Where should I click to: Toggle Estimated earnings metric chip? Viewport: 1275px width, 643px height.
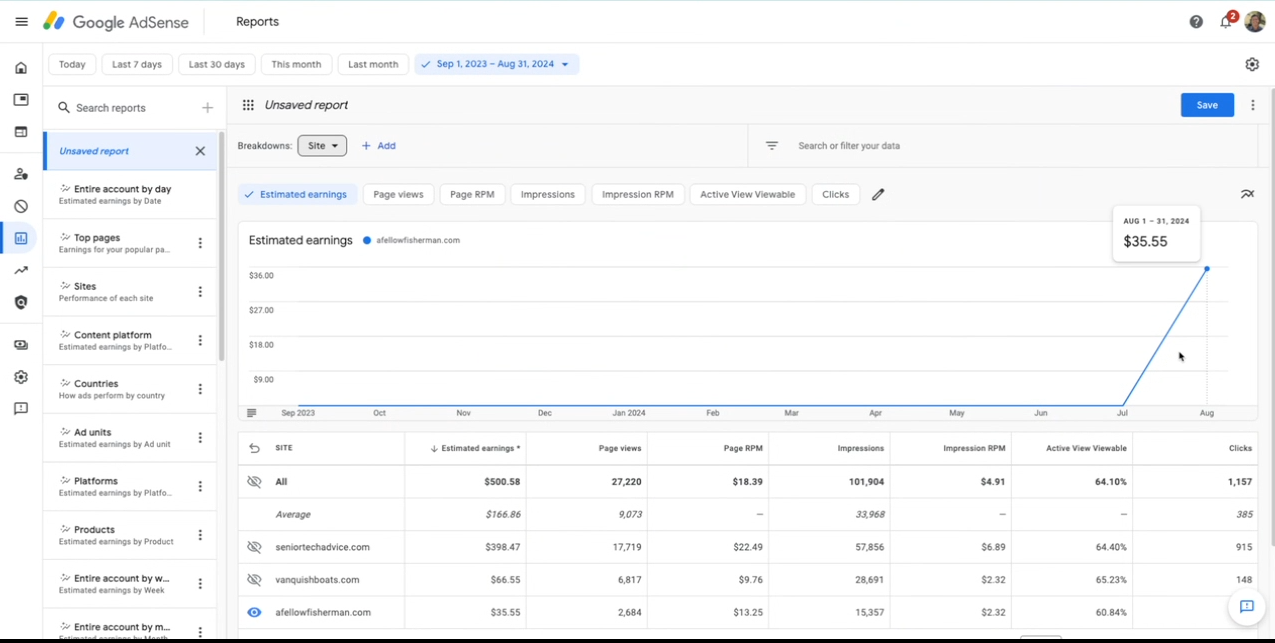pos(297,194)
